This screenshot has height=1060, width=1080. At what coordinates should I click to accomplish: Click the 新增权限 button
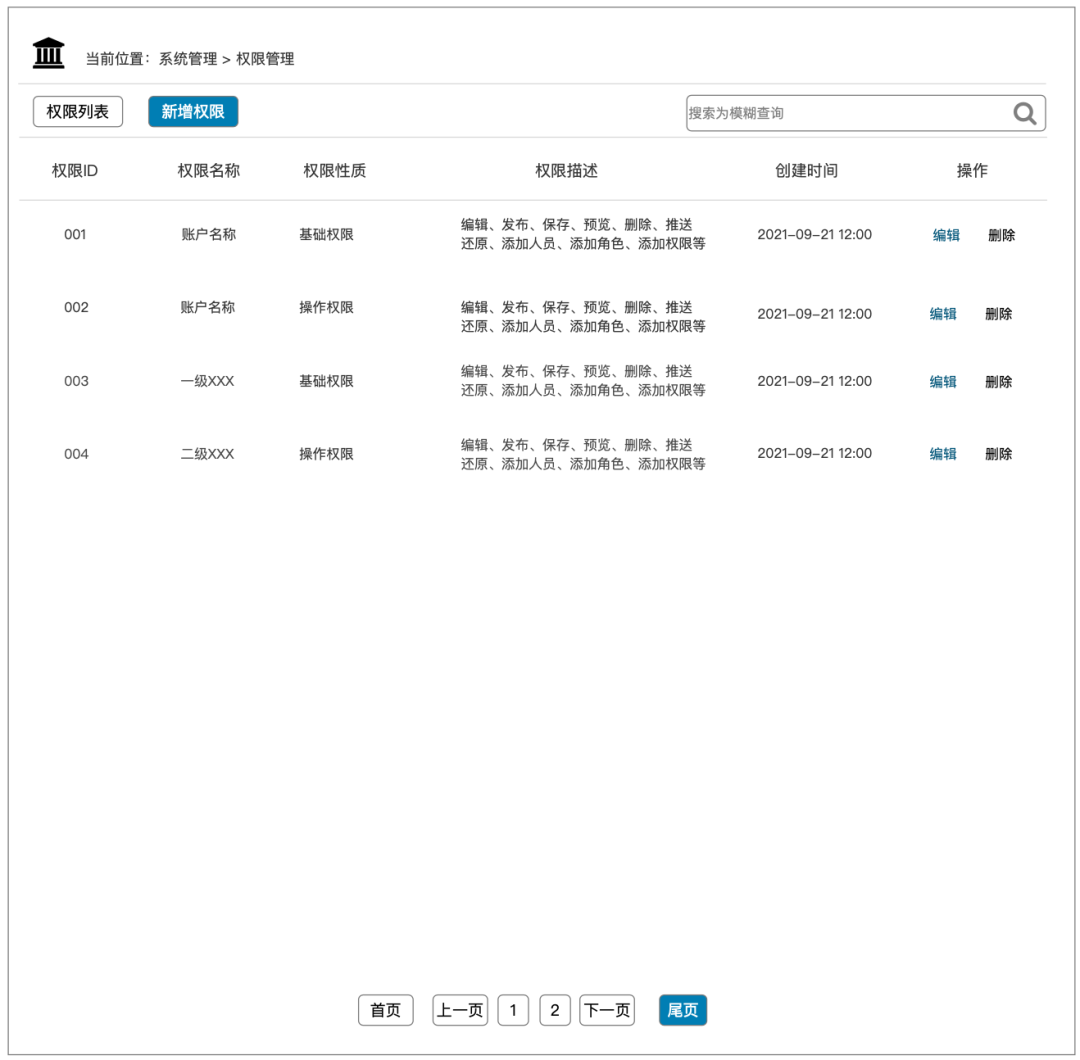point(193,112)
